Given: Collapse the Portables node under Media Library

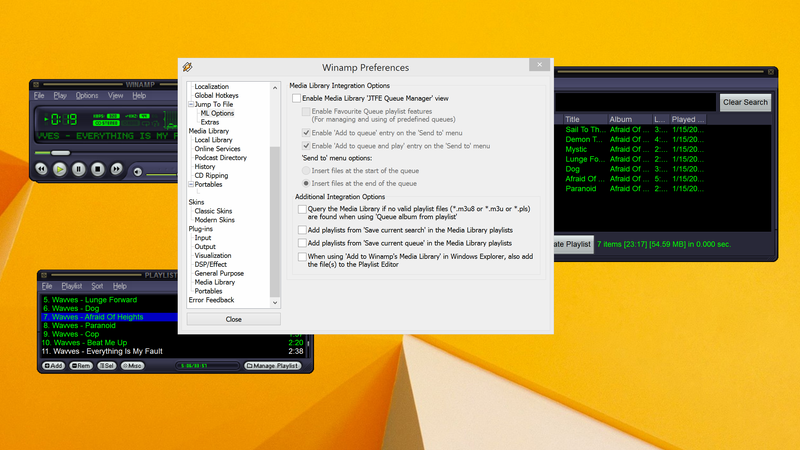Looking at the screenshot, I should [x=191, y=184].
